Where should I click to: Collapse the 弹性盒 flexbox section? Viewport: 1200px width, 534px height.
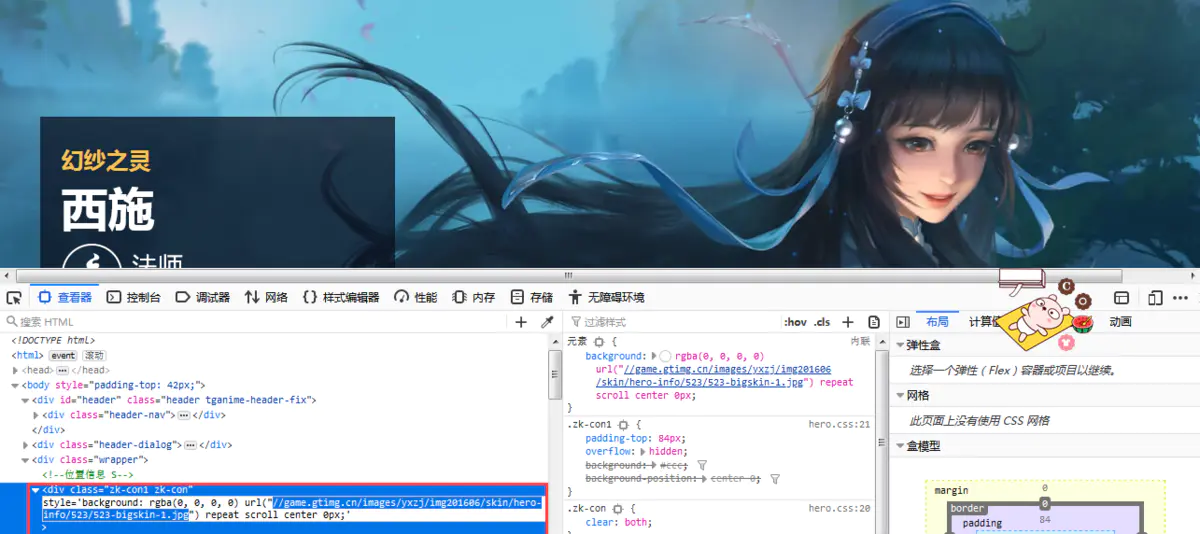[901, 345]
